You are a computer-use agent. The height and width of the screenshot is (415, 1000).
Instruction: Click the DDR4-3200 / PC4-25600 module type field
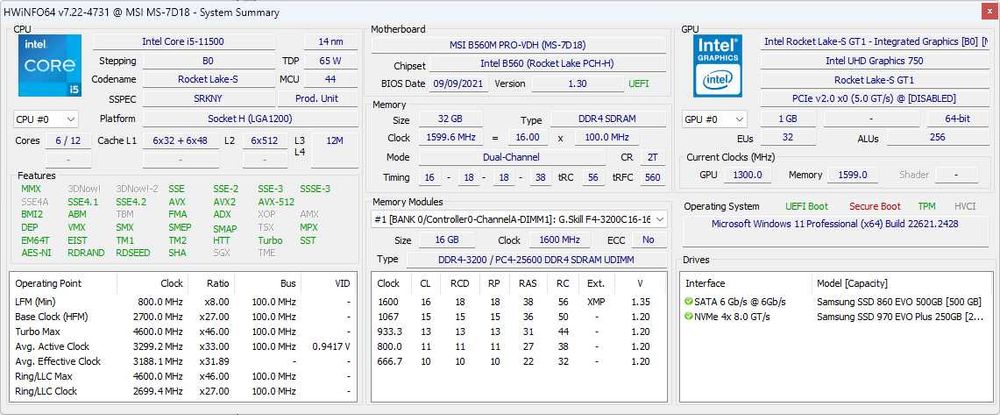pos(536,259)
